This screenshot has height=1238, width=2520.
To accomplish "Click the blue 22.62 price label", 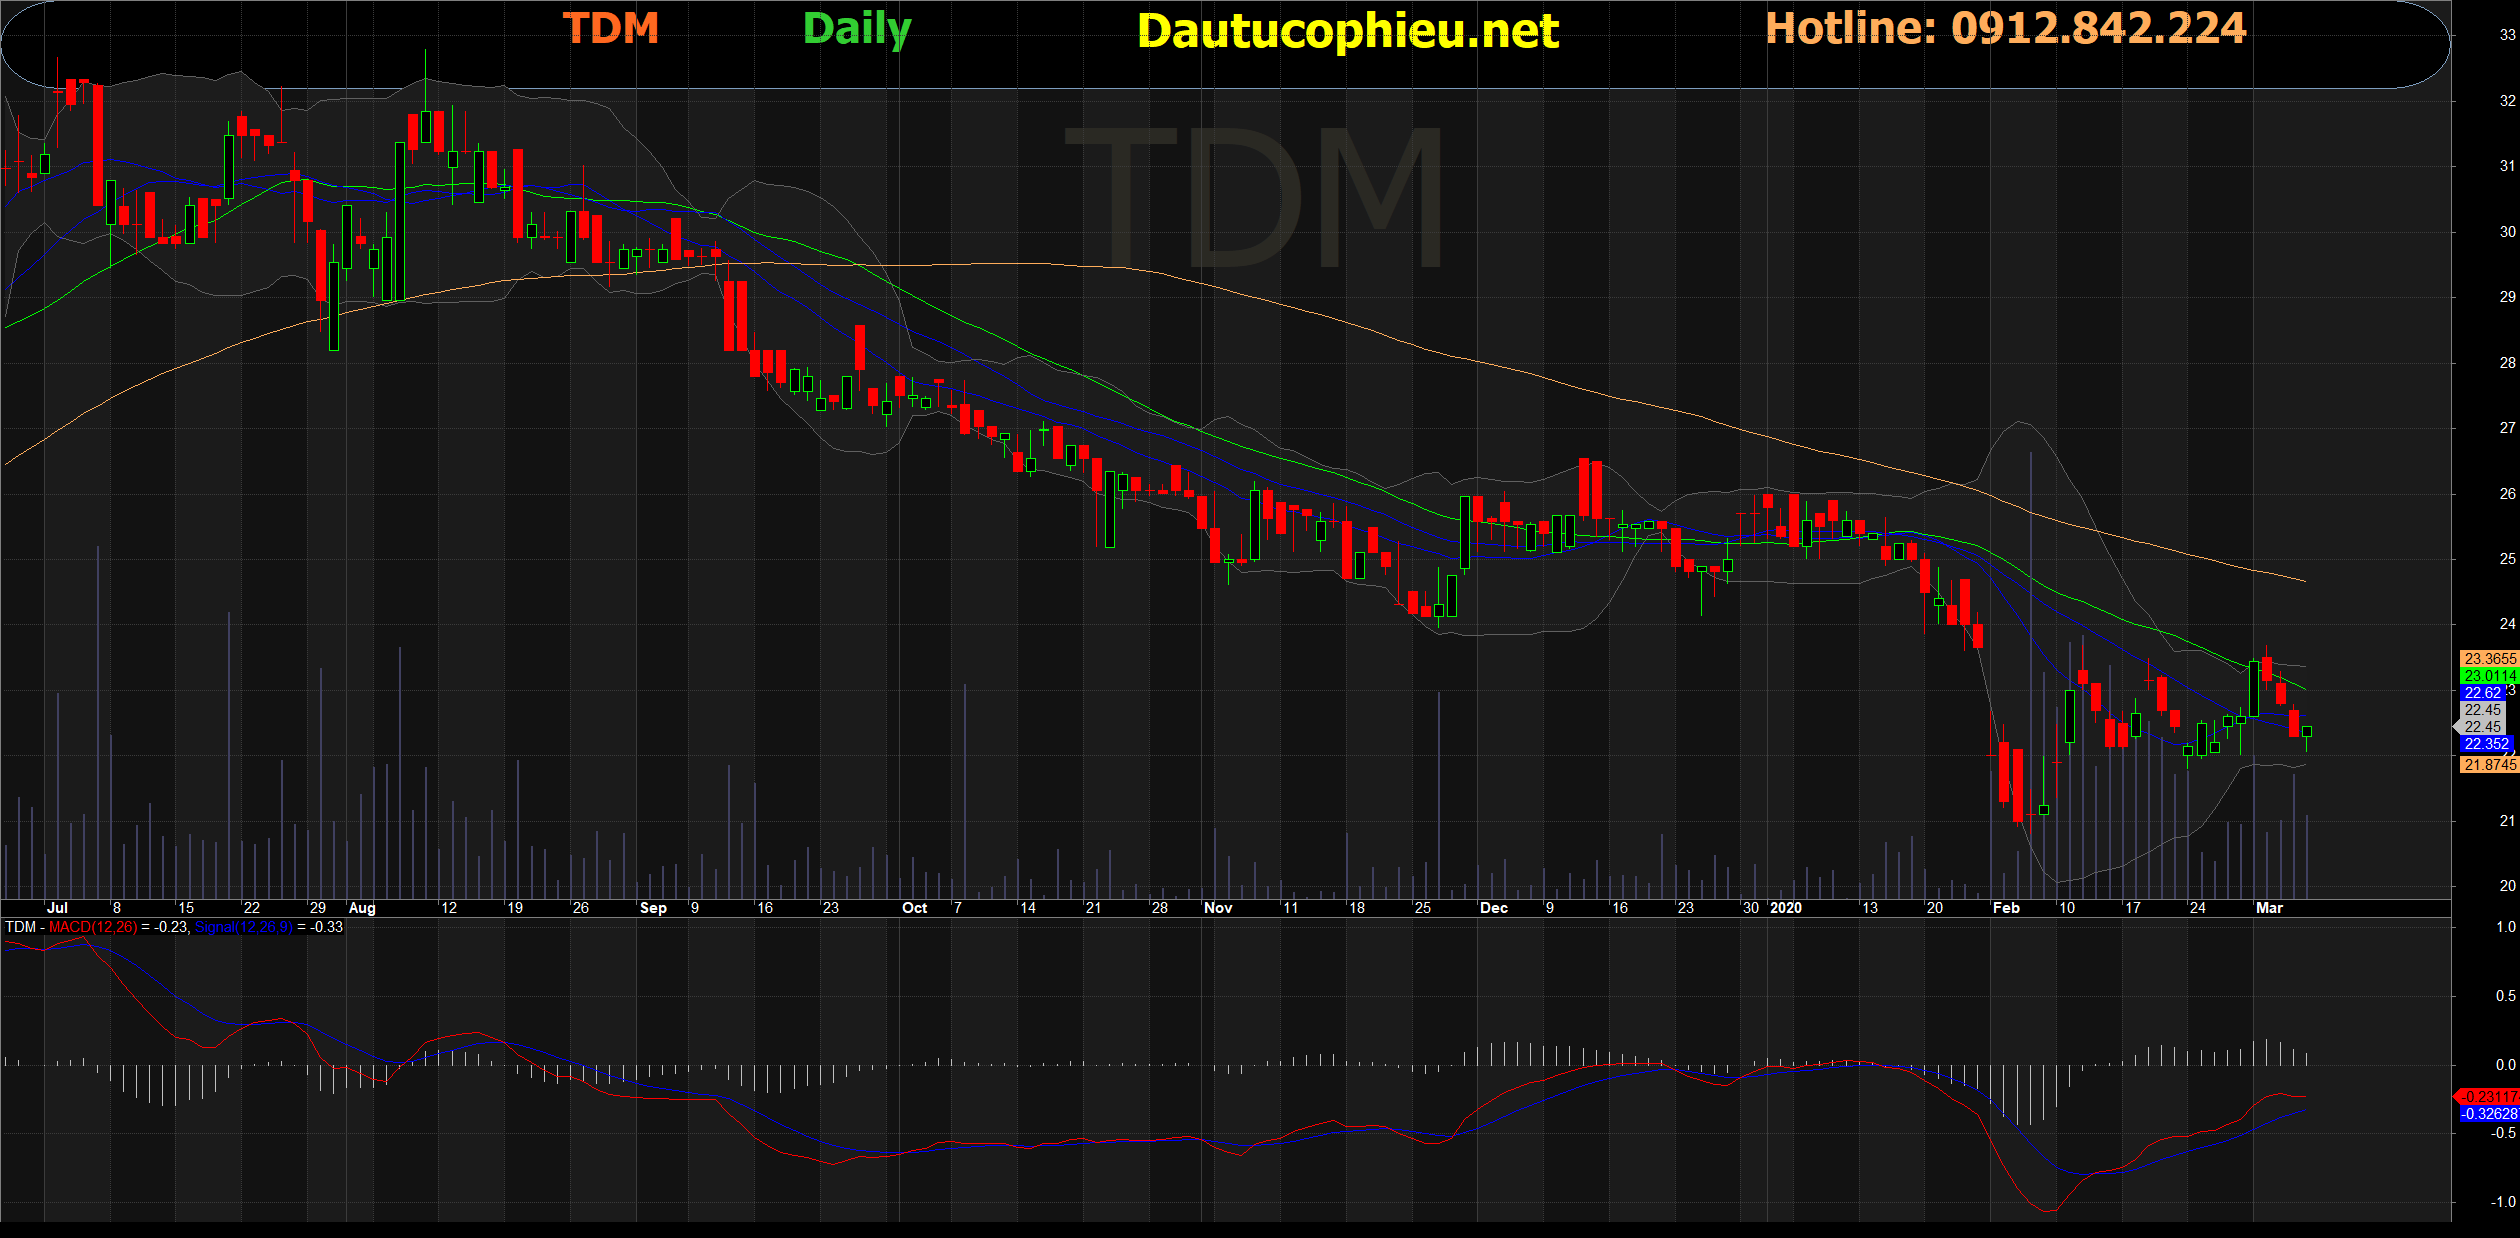I will [2481, 692].
